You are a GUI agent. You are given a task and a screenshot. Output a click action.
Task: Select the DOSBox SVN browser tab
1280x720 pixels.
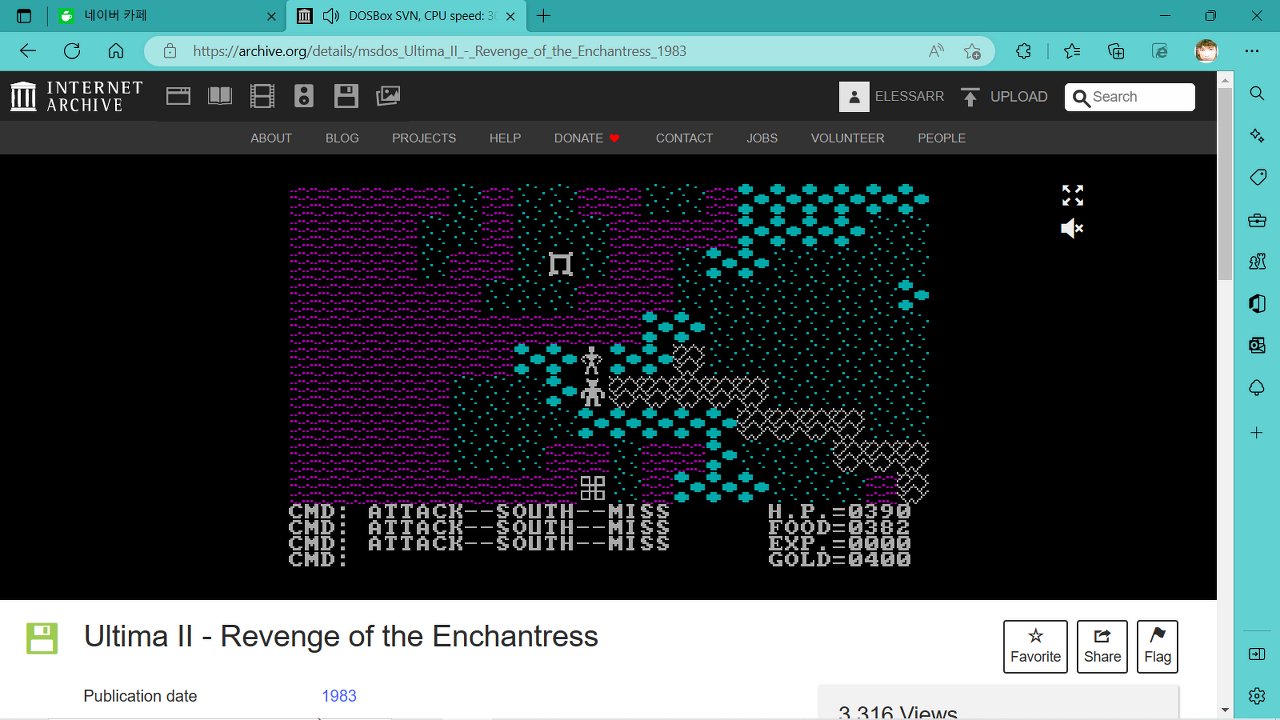tap(406, 16)
